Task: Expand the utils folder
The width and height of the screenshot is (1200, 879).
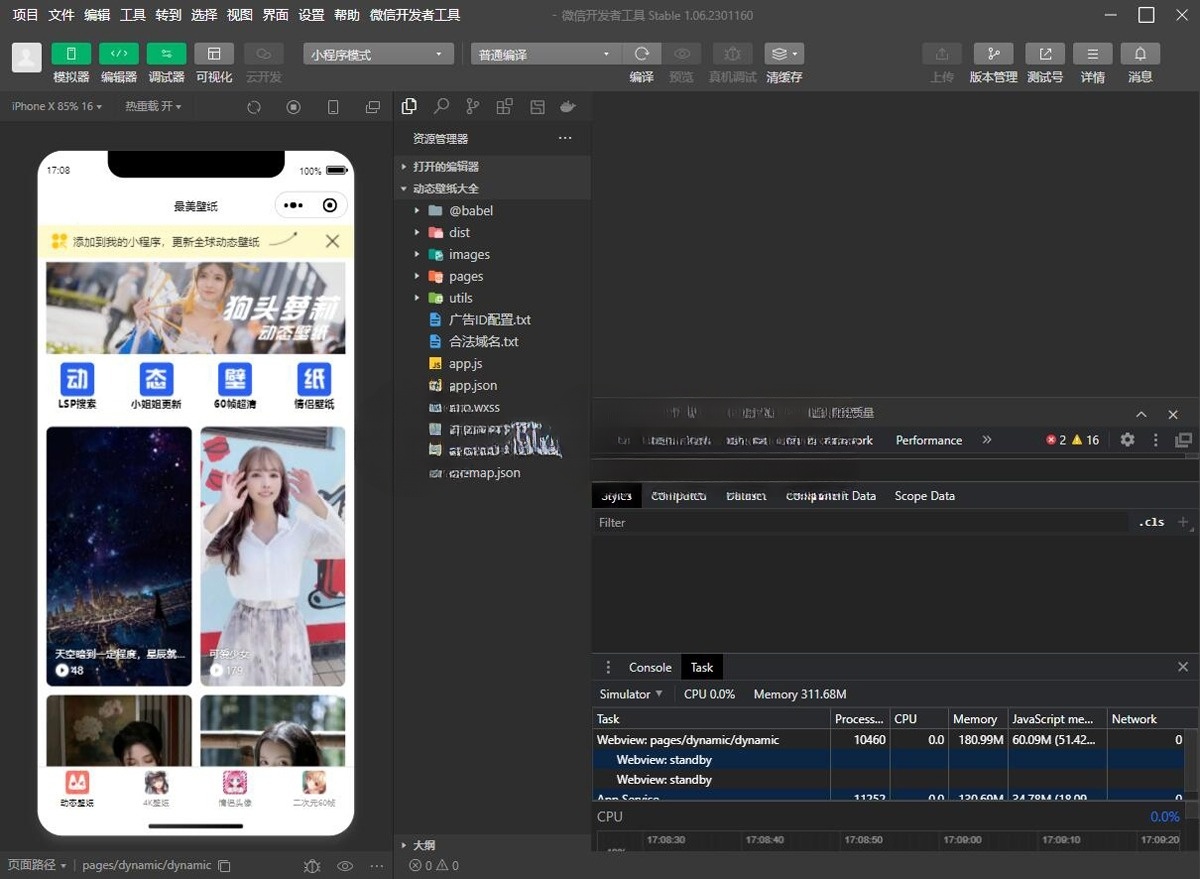Action: tap(492, 298)
